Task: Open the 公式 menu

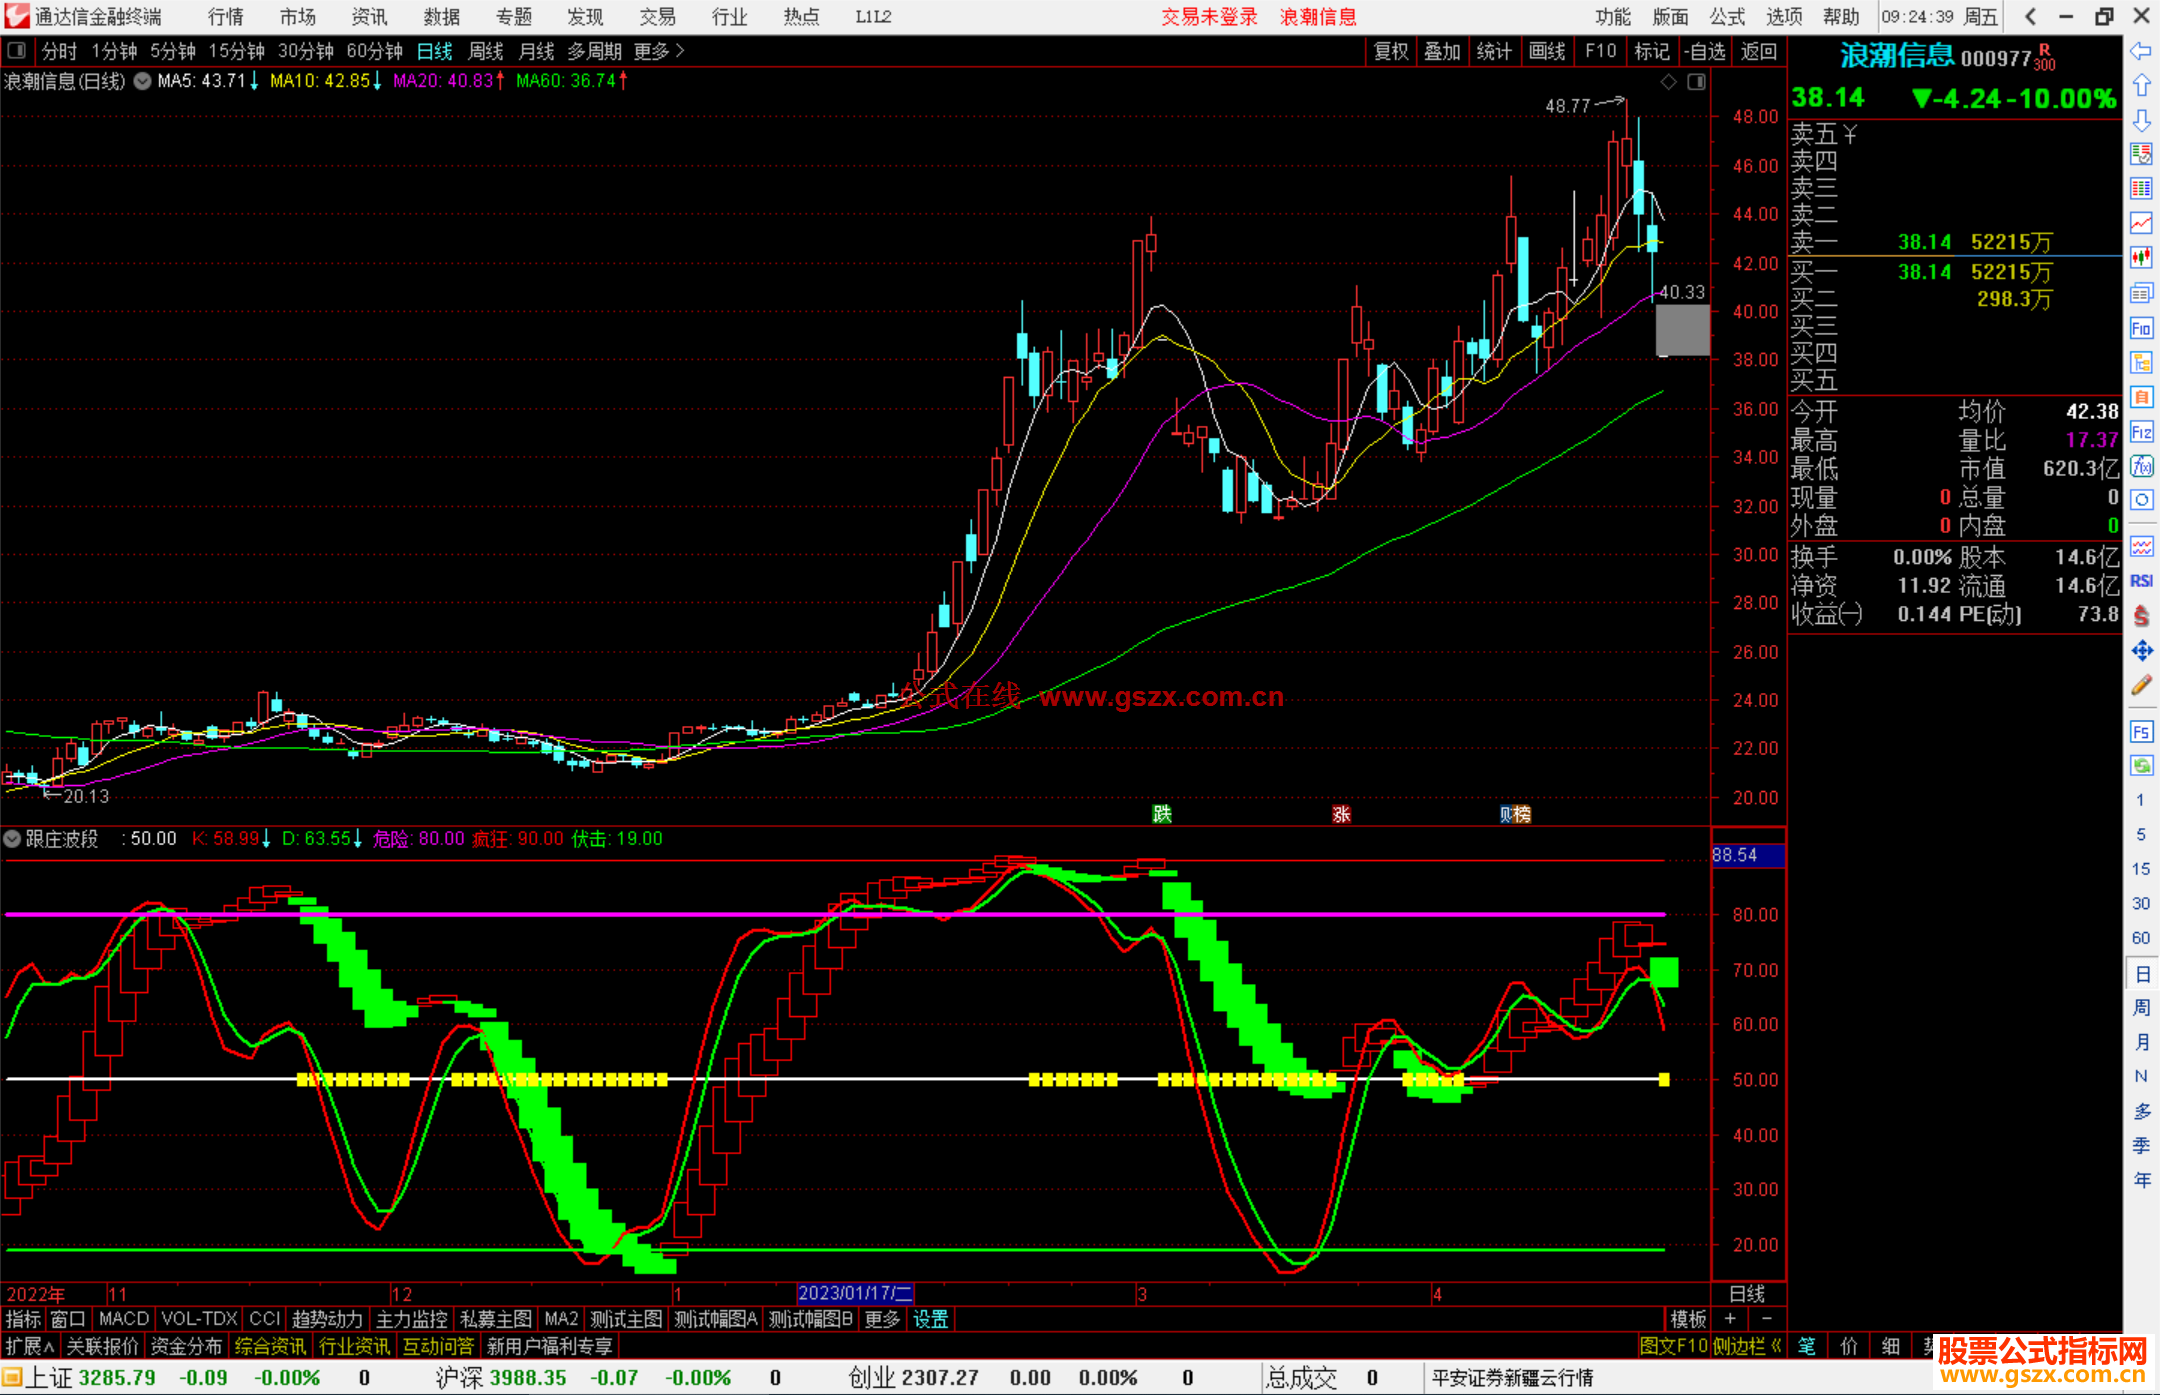Action: (1727, 17)
